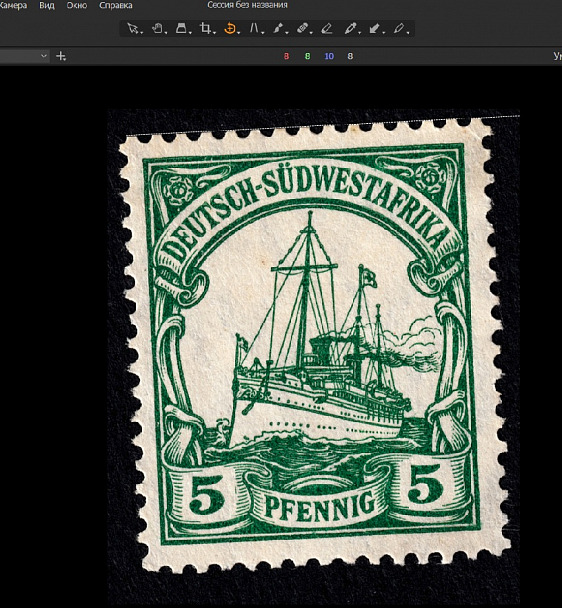Expand the dropdown left of plus button

pyautogui.click(x=44, y=56)
